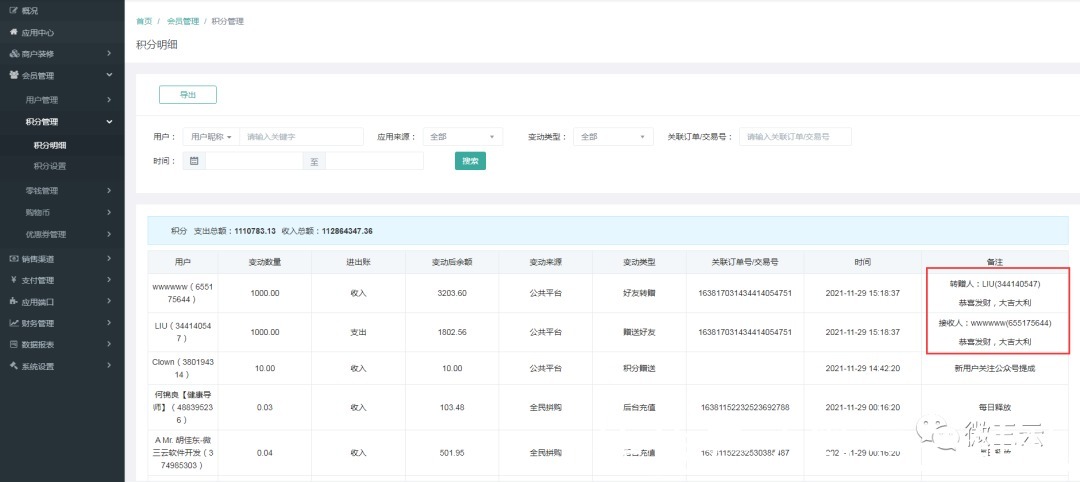Click the start time input field
This screenshot has width=1080, height=482.
[254, 160]
